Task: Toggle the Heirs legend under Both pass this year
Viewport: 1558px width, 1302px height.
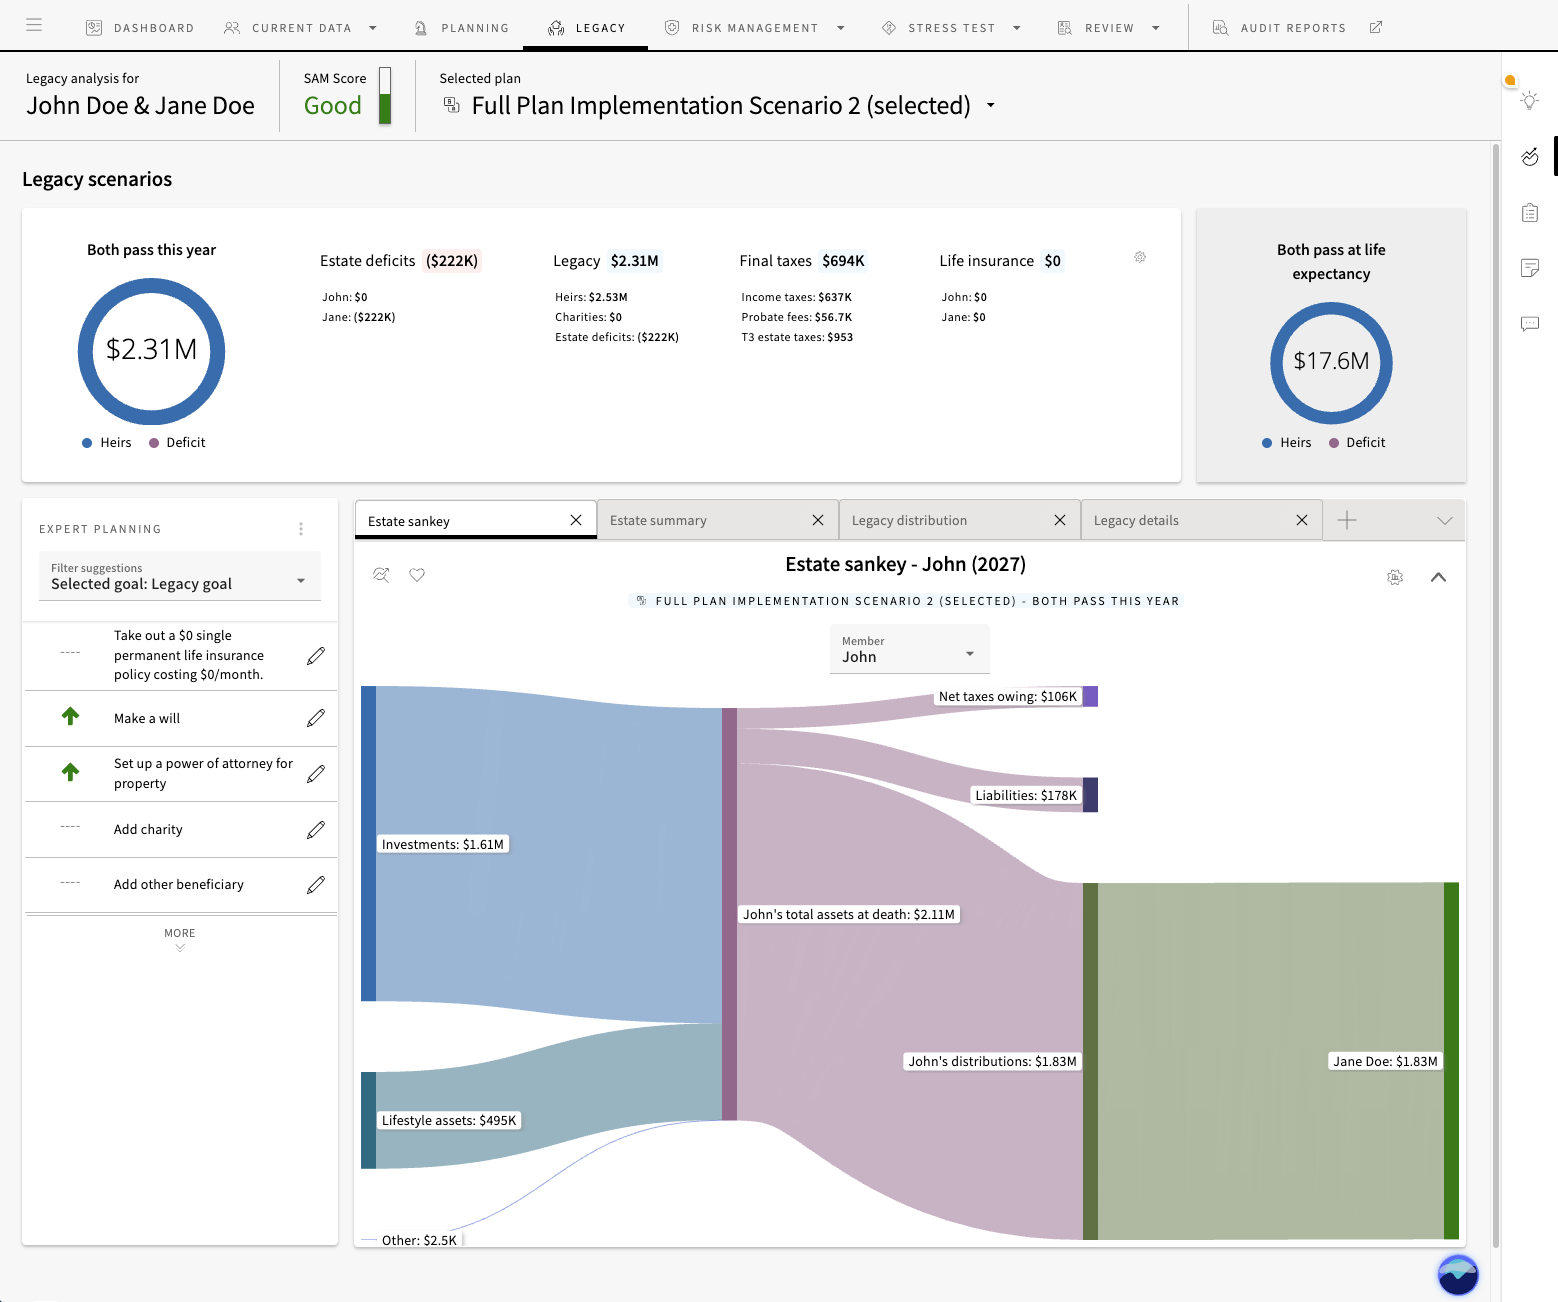Action: pos(106,443)
